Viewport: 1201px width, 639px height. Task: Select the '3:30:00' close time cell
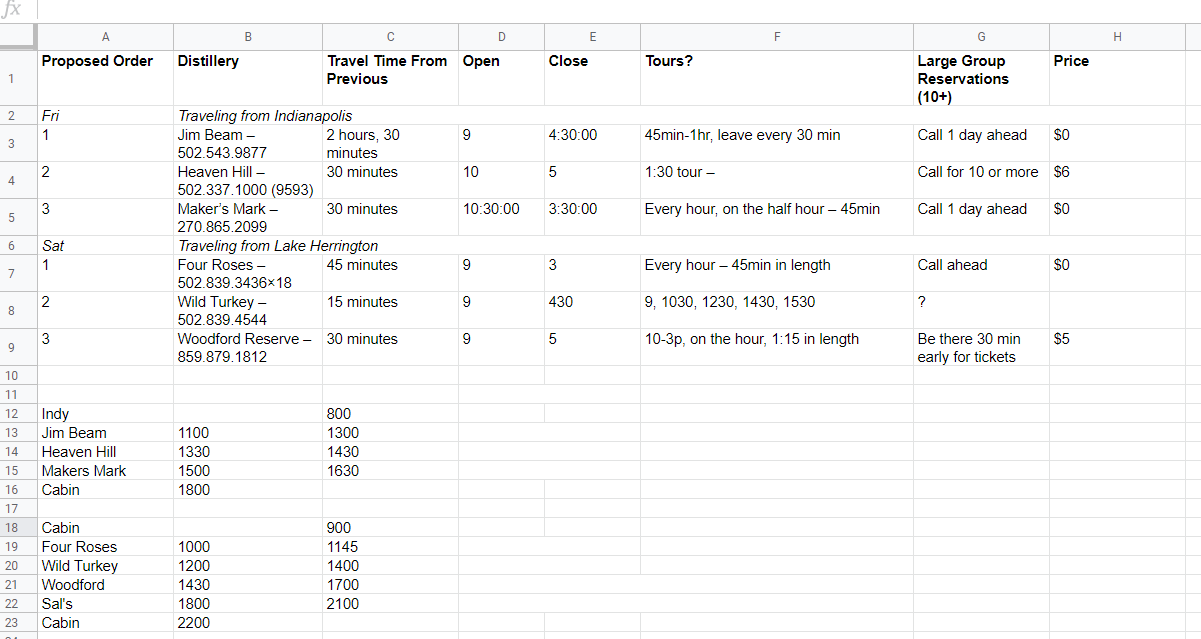tap(593, 218)
